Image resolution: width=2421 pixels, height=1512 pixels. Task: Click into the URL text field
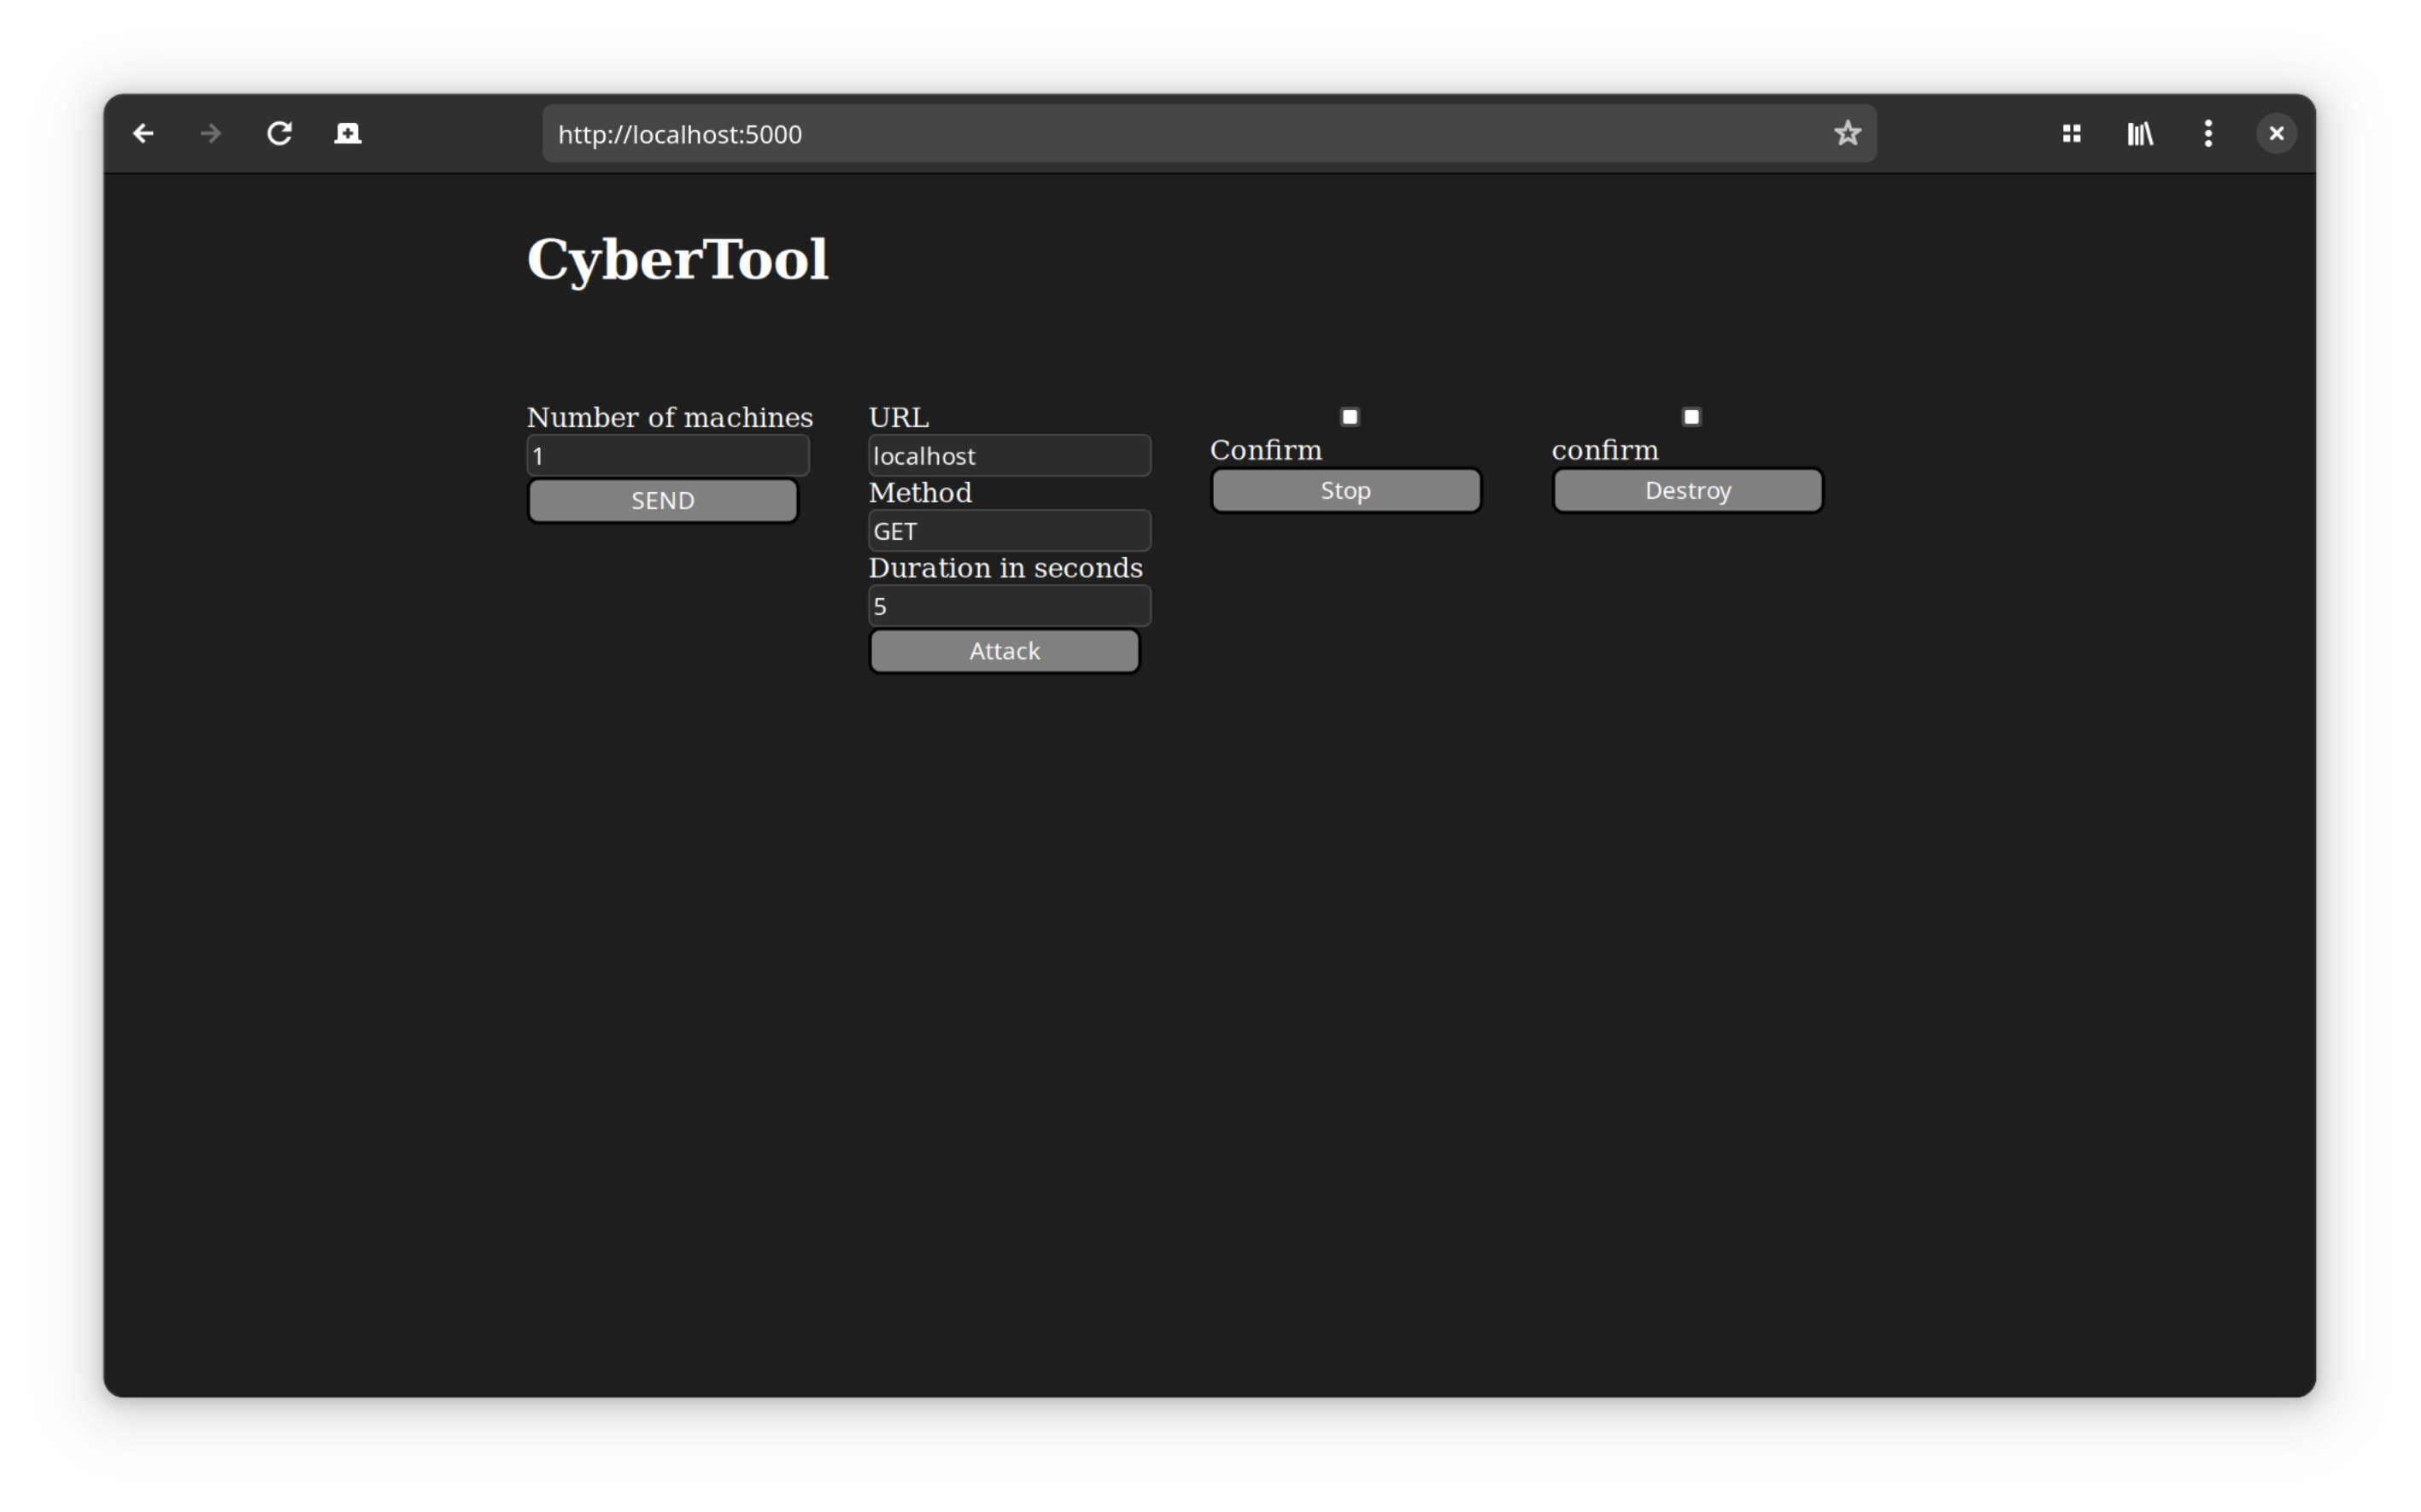(1009, 456)
